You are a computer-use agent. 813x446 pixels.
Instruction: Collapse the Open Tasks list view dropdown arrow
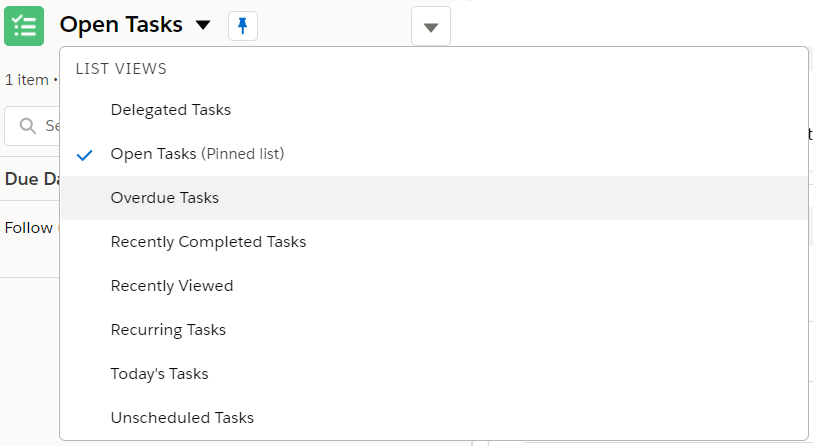tap(203, 25)
